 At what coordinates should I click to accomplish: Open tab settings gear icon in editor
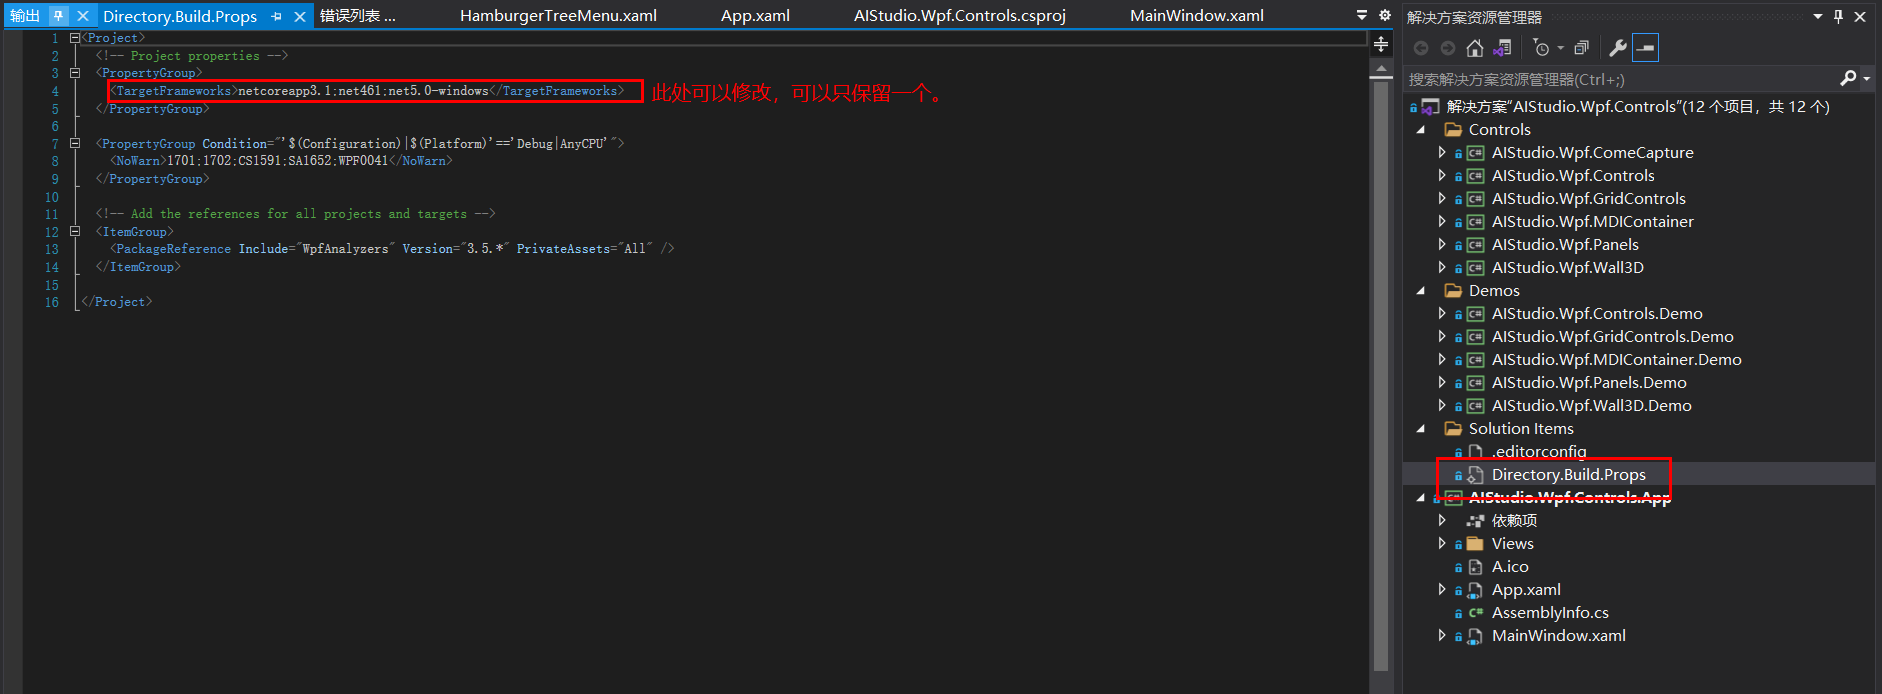[1385, 15]
